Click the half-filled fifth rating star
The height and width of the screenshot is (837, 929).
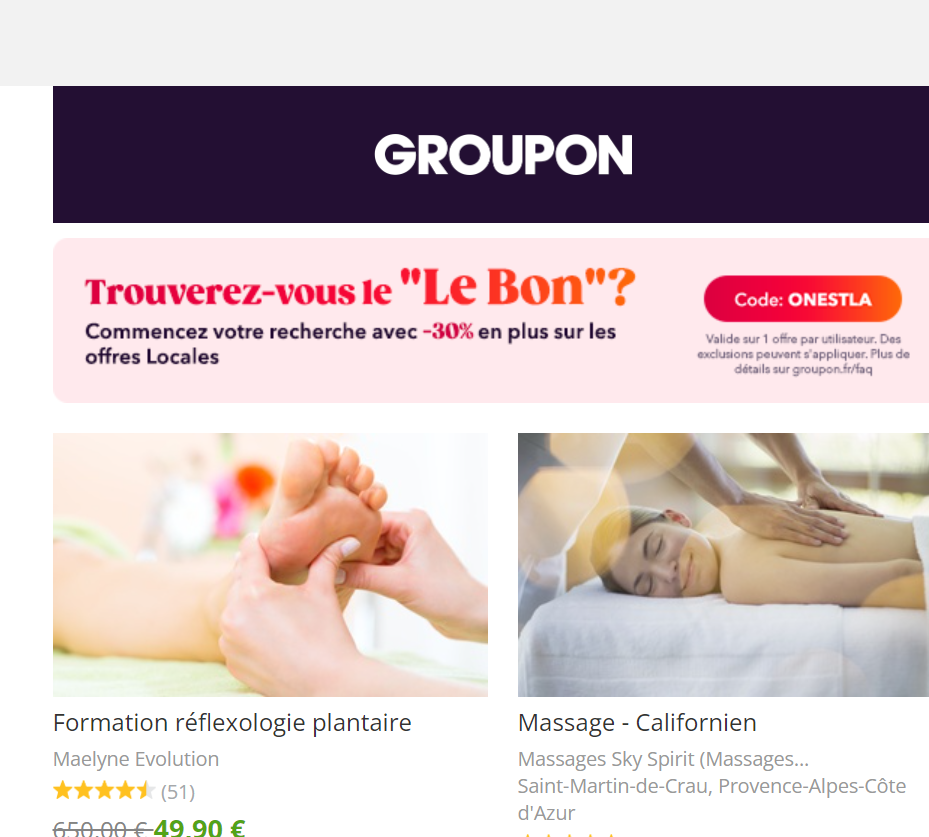coord(146,791)
